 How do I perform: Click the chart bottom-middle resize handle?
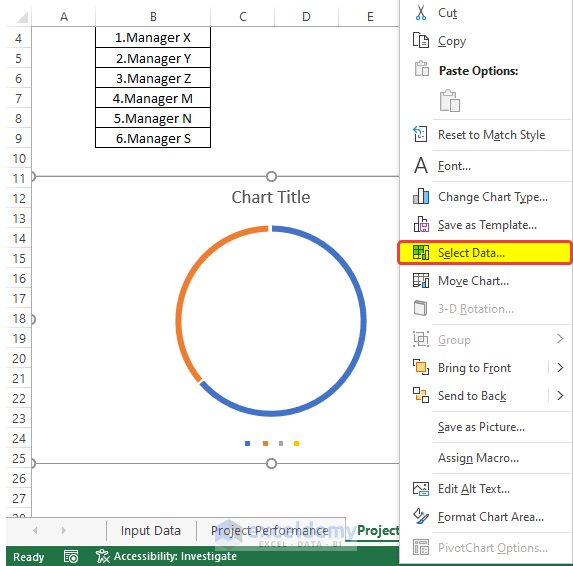coord(271,463)
